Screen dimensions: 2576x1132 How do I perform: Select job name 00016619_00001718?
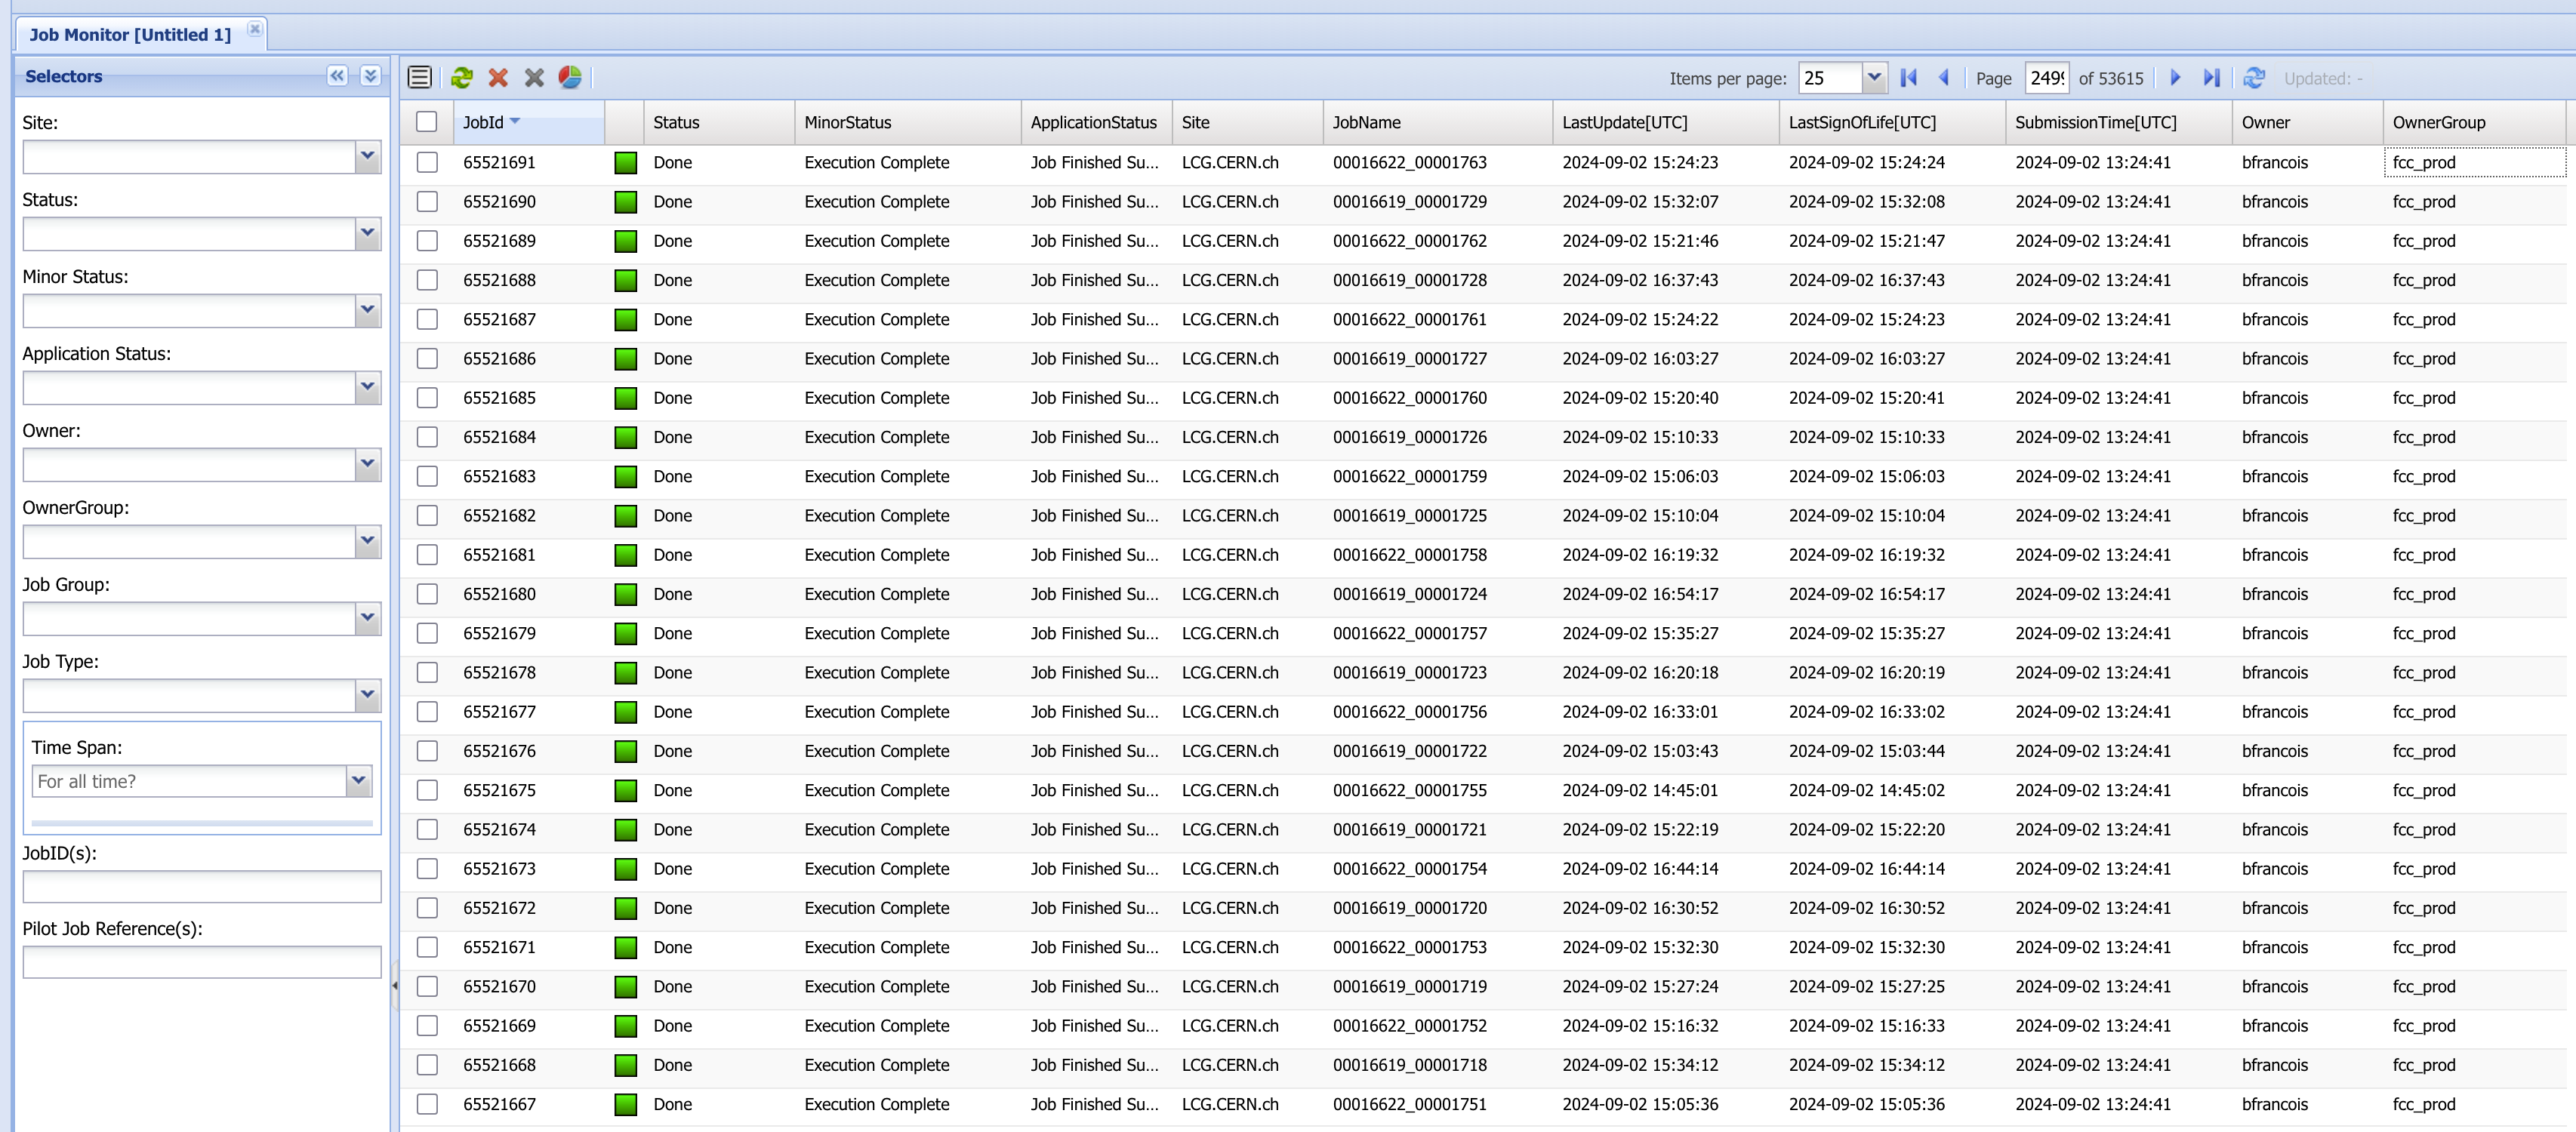tap(1409, 1065)
